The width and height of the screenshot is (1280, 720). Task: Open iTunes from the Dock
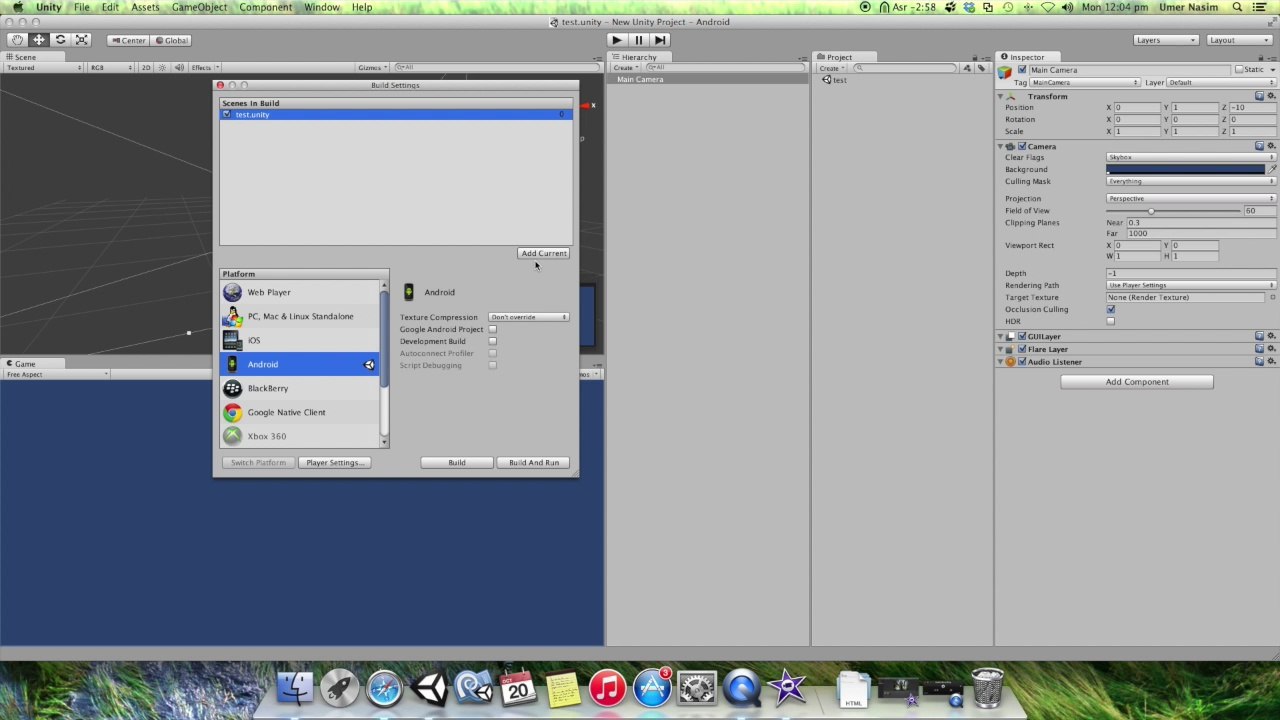(x=607, y=688)
